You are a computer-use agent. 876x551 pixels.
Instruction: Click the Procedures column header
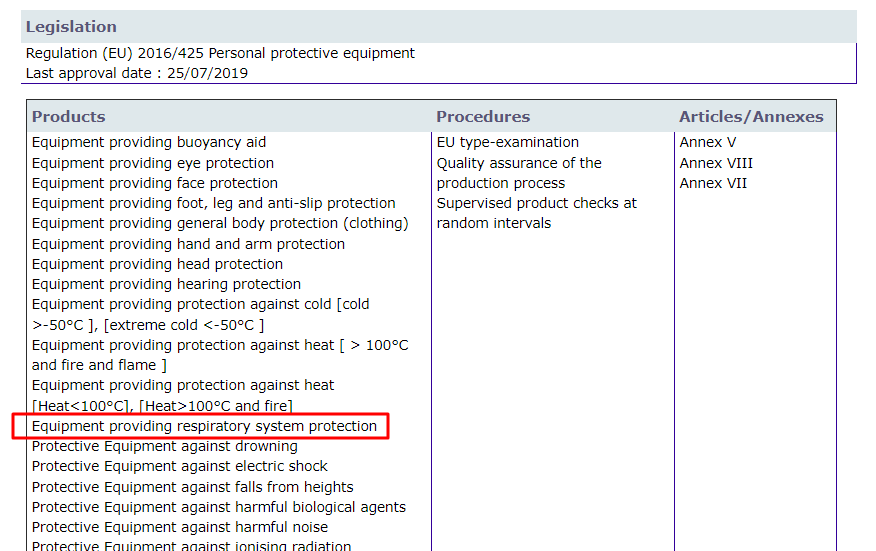point(483,117)
